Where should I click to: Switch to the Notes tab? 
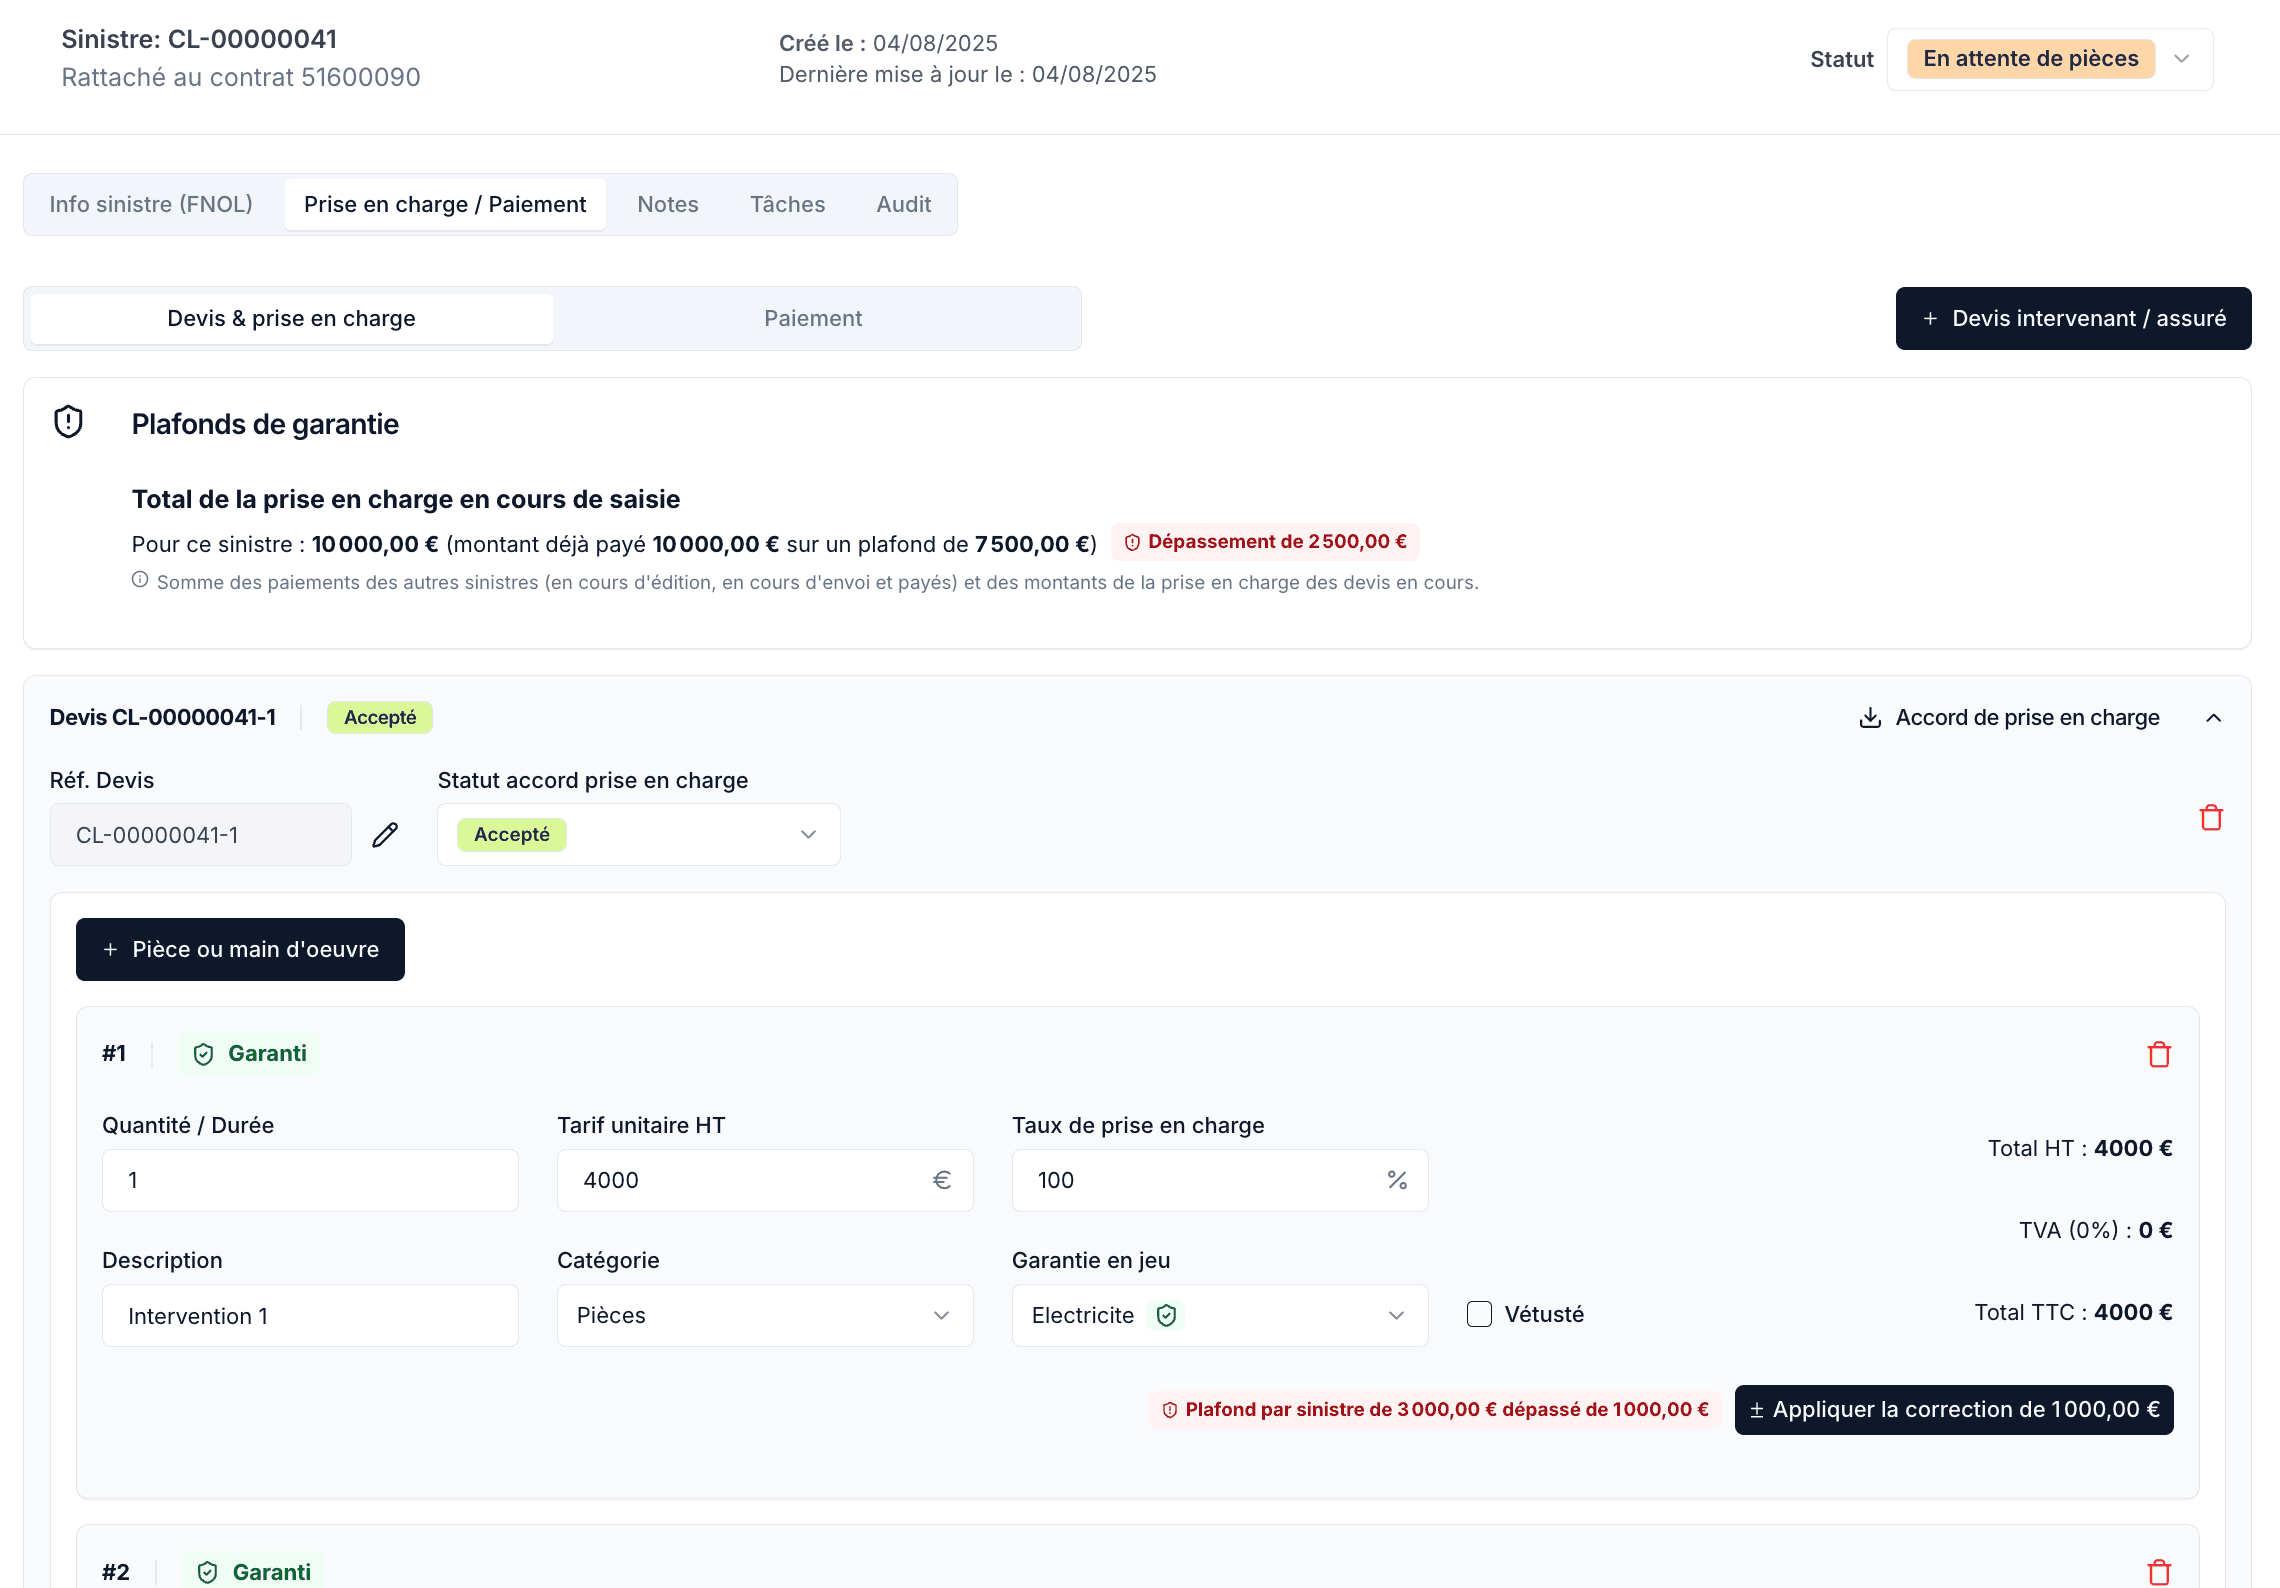pyautogui.click(x=667, y=203)
